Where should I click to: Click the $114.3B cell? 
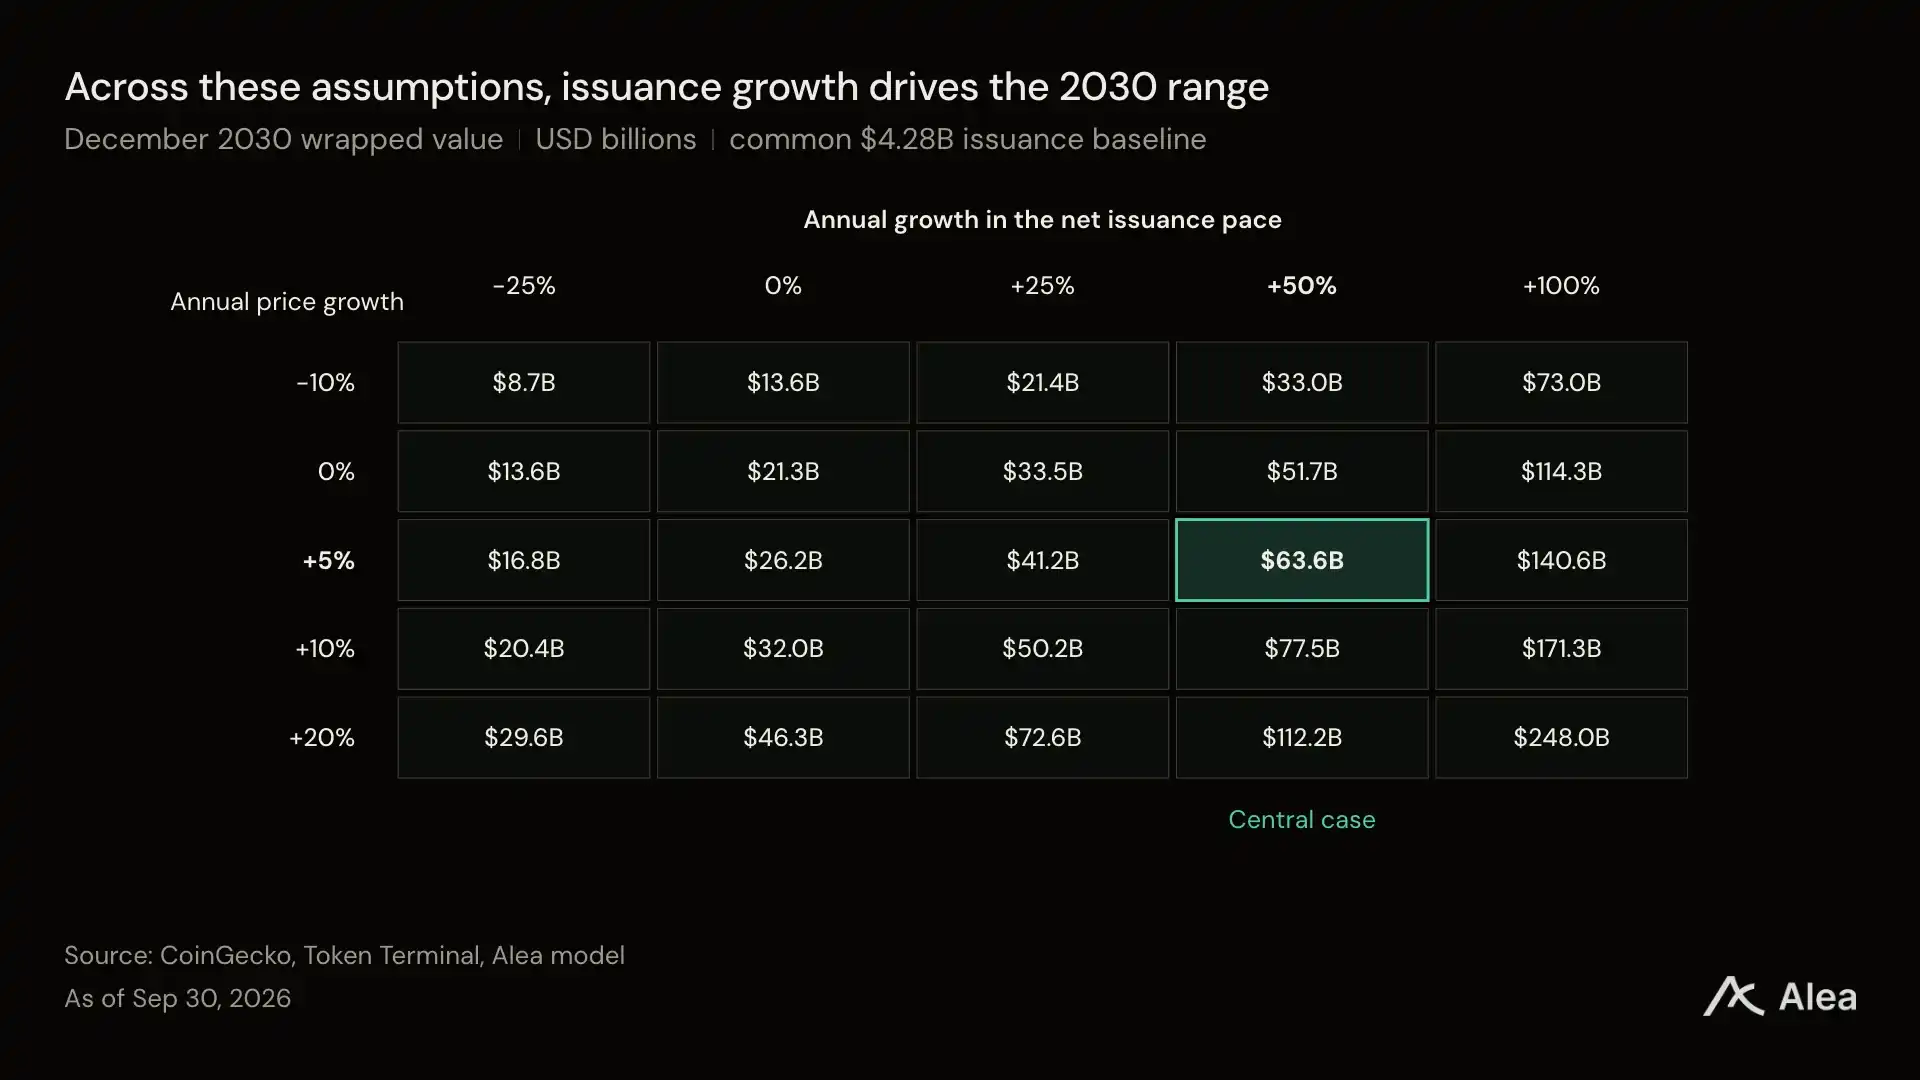tap(1561, 471)
